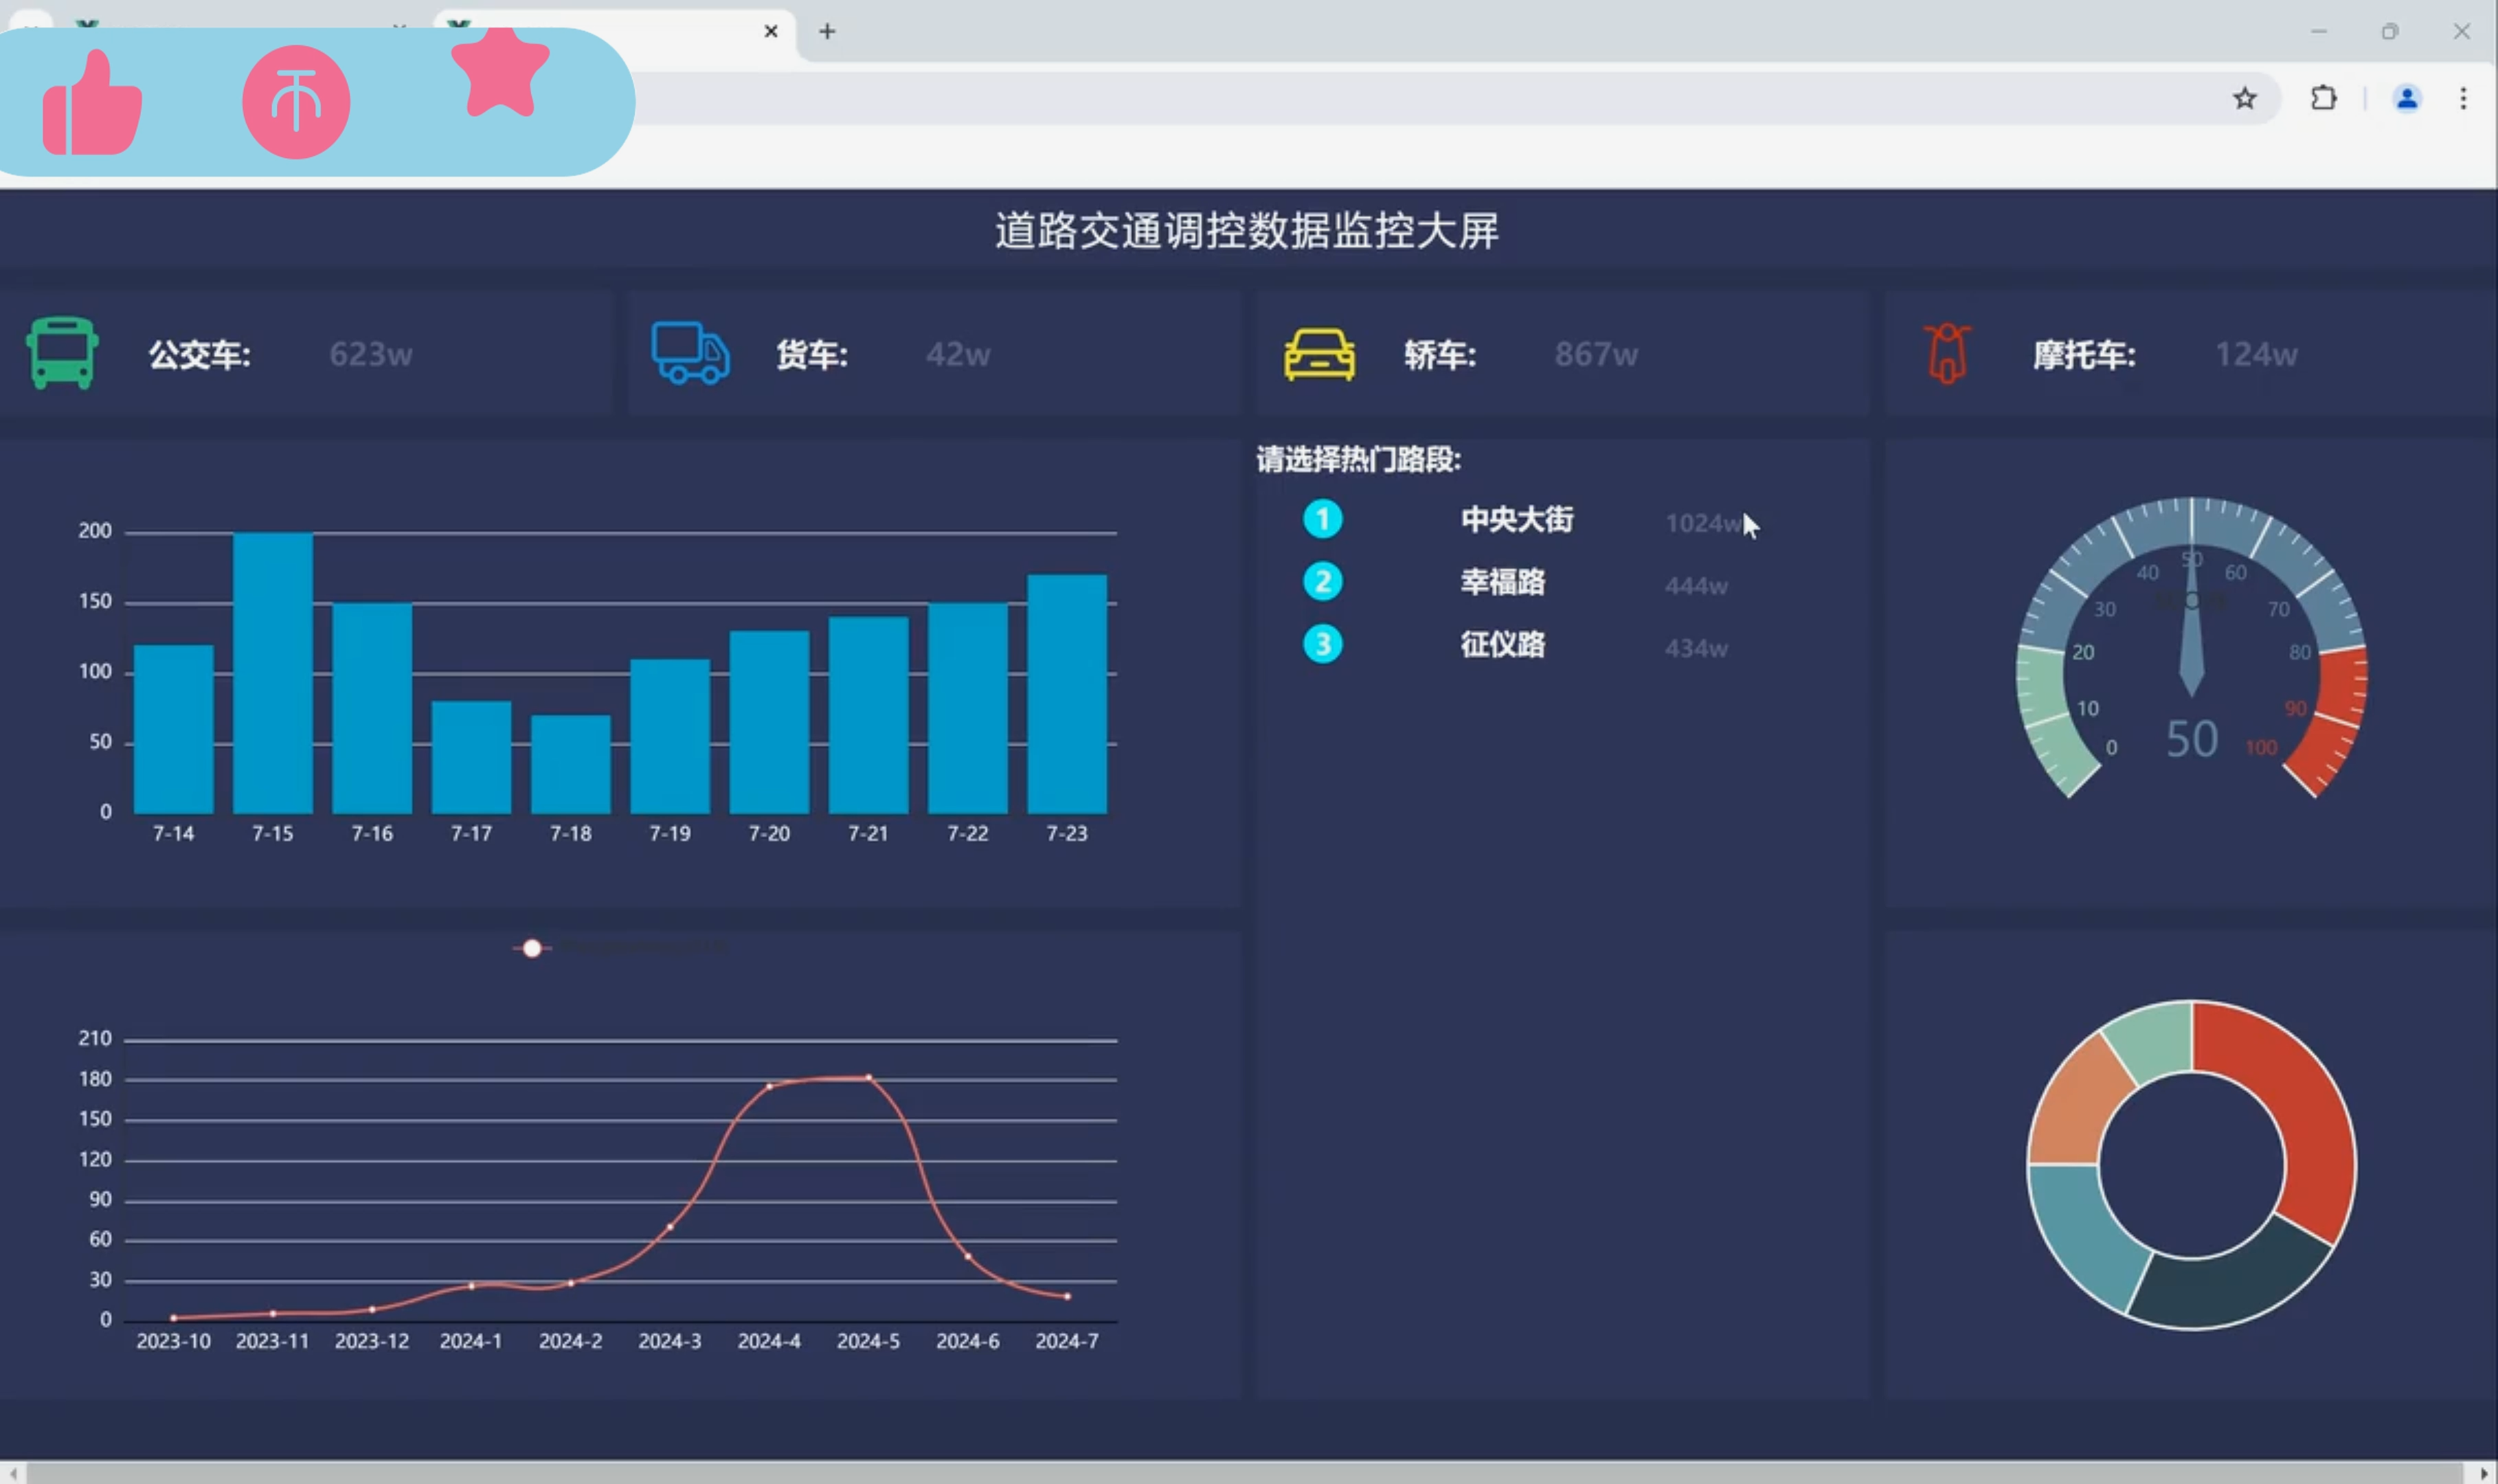This screenshot has width=2498, height=1484.
Task: Click the pink coin donate icon
Action: pyautogui.click(x=296, y=102)
